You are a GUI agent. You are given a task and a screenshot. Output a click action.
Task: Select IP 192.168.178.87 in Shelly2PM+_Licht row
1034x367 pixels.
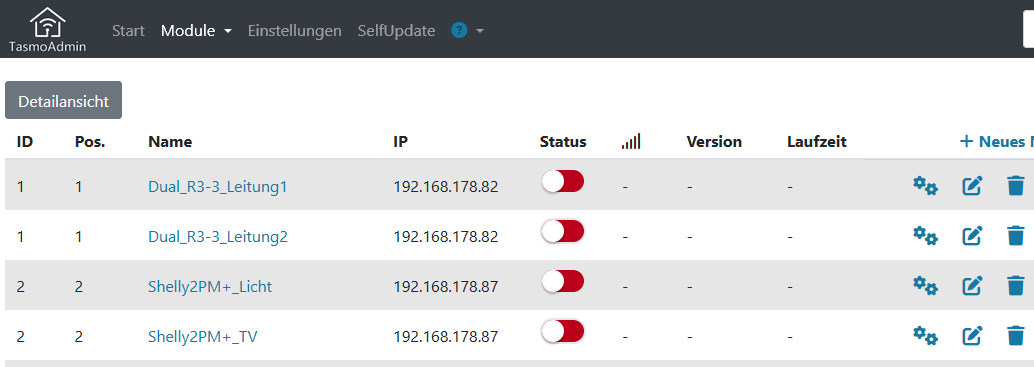[446, 287]
